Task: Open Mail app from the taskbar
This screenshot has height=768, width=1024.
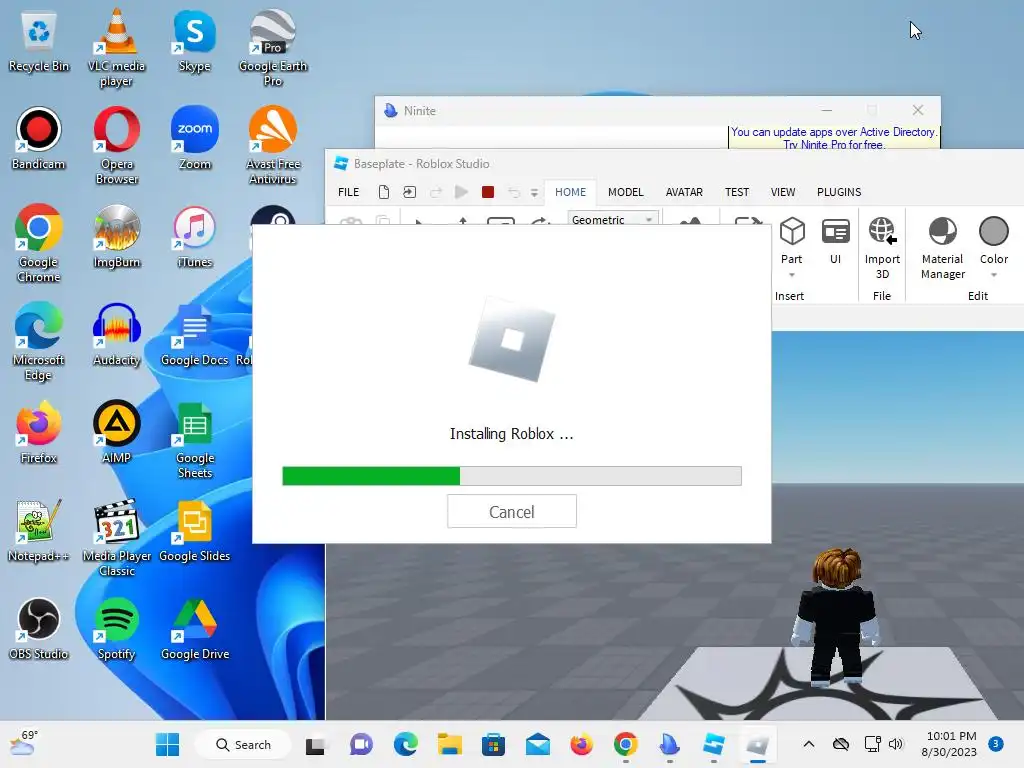Action: pos(537,744)
